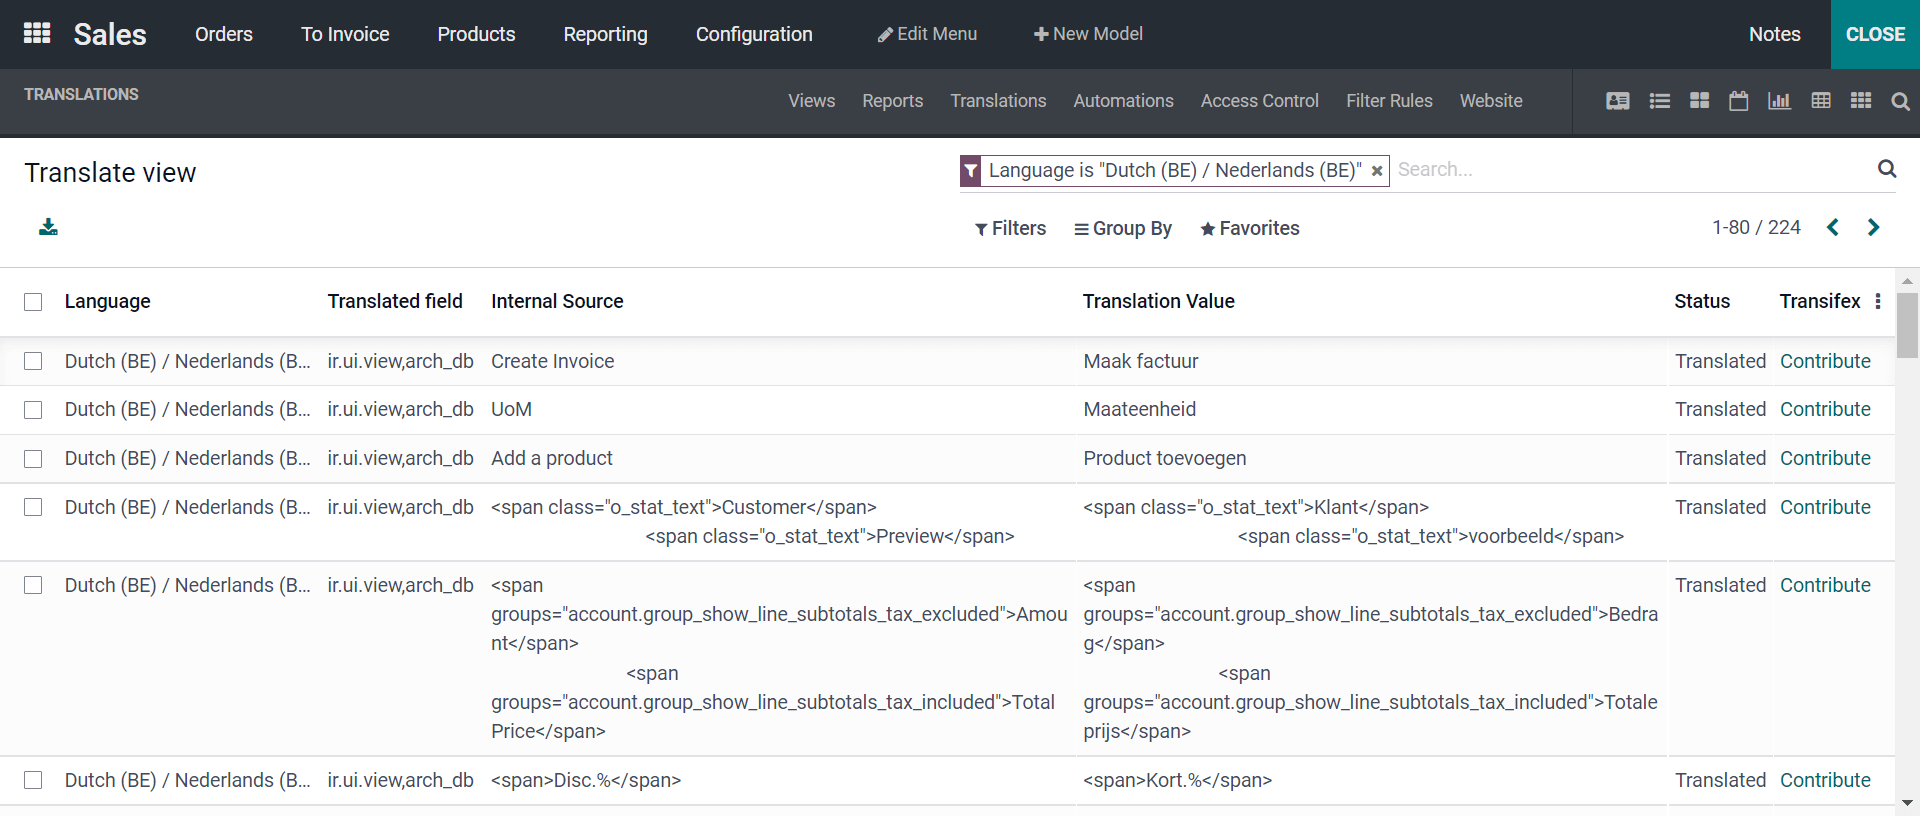Open the pivot table view icon

(x=1821, y=101)
